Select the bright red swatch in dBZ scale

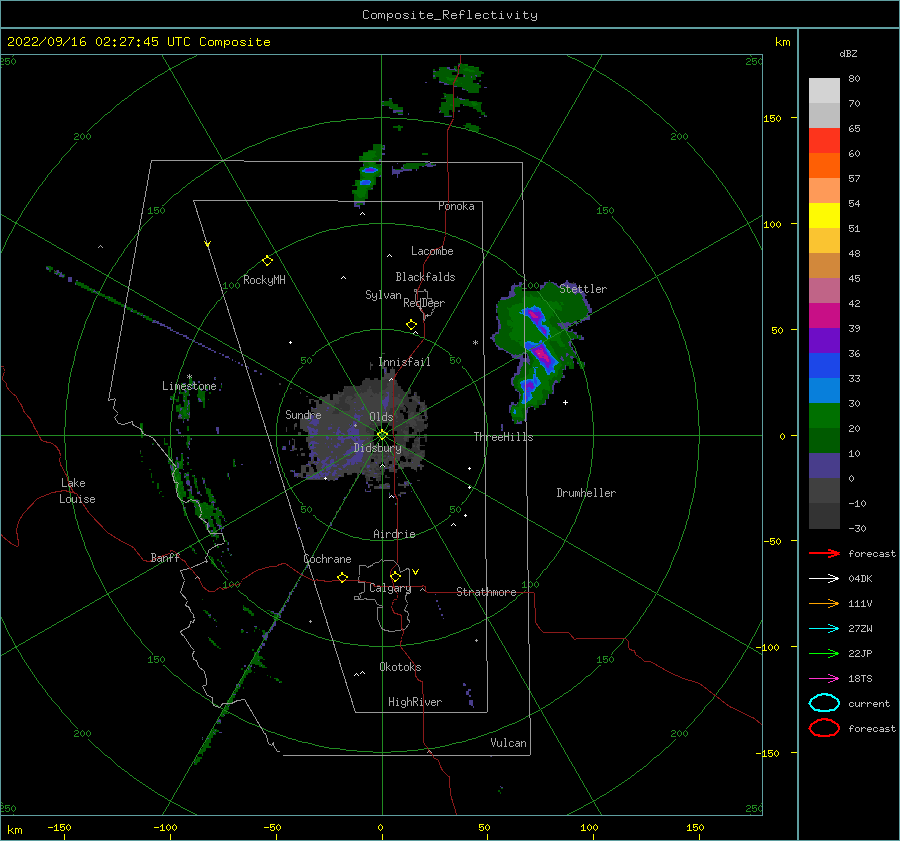pos(824,141)
